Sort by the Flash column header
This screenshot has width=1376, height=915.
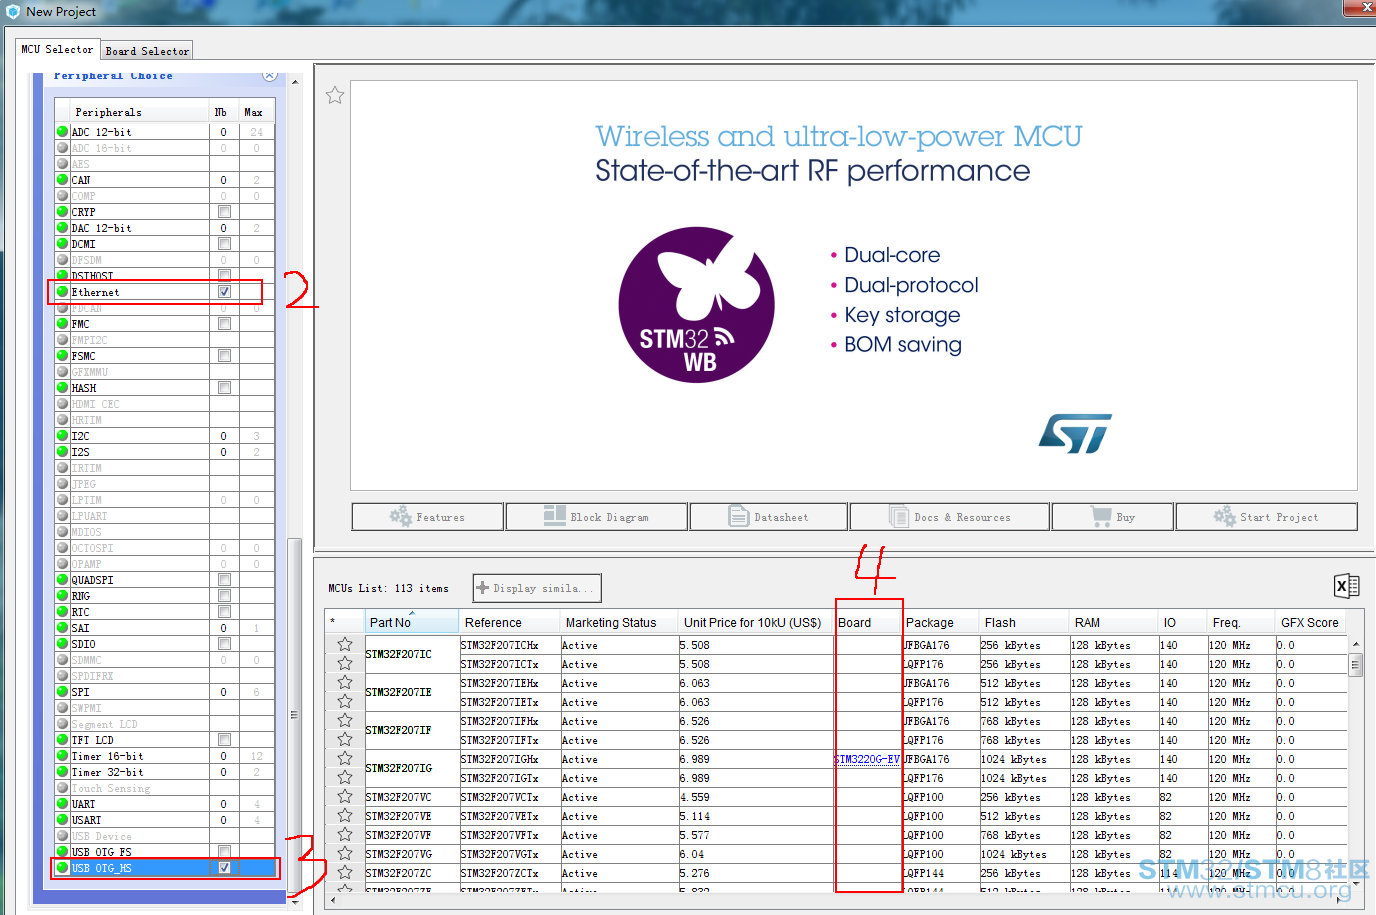(1024, 622)
